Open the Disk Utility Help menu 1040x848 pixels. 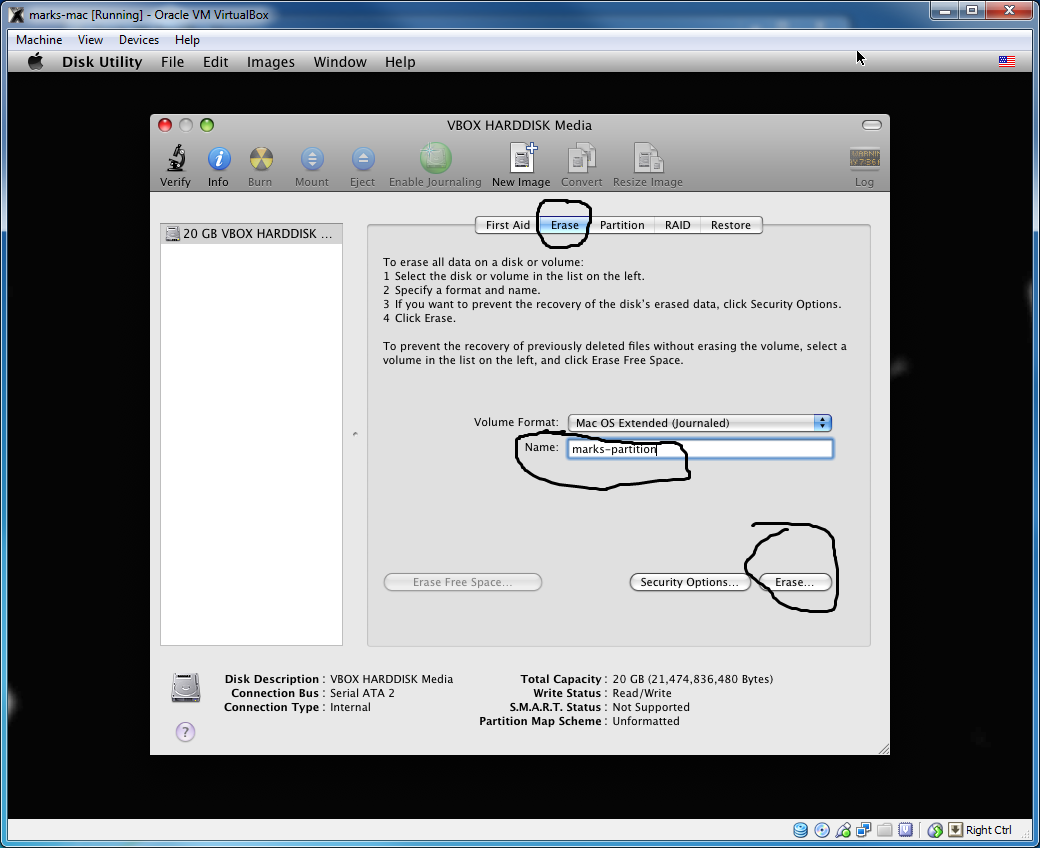[400, 62]
